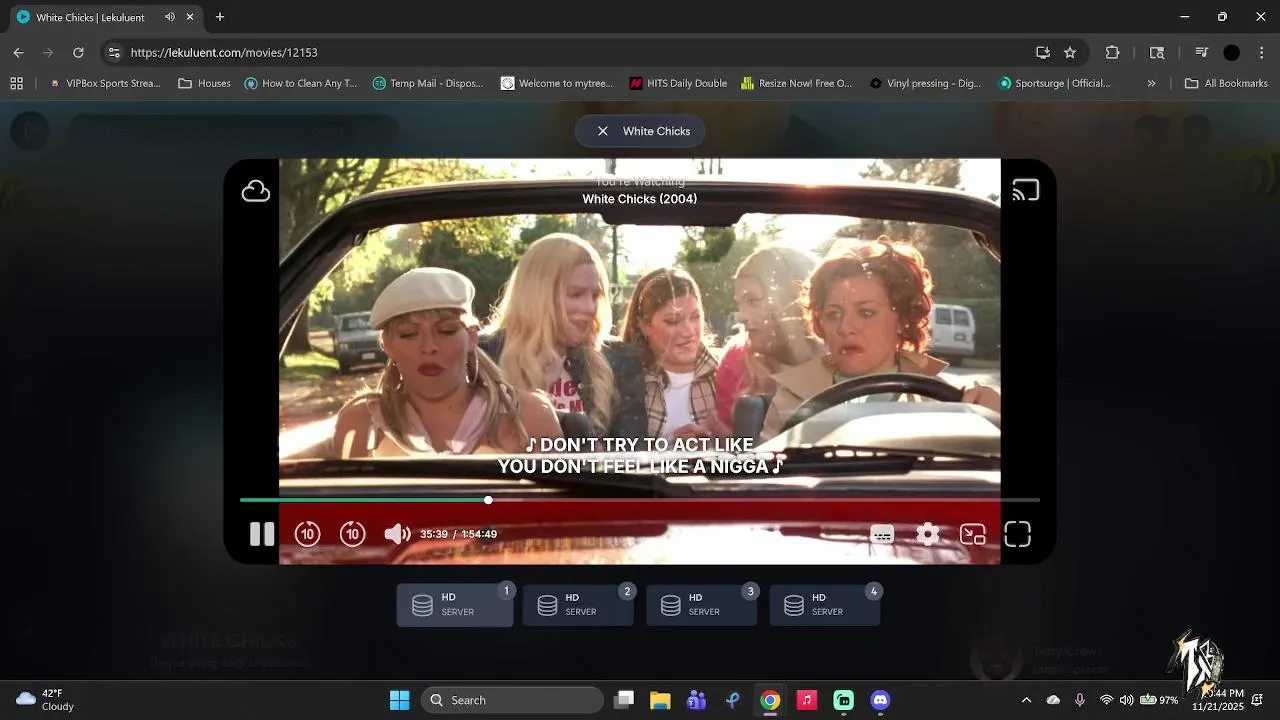Mute the video player volume
1280x720 pixels.
coord(397,534)
